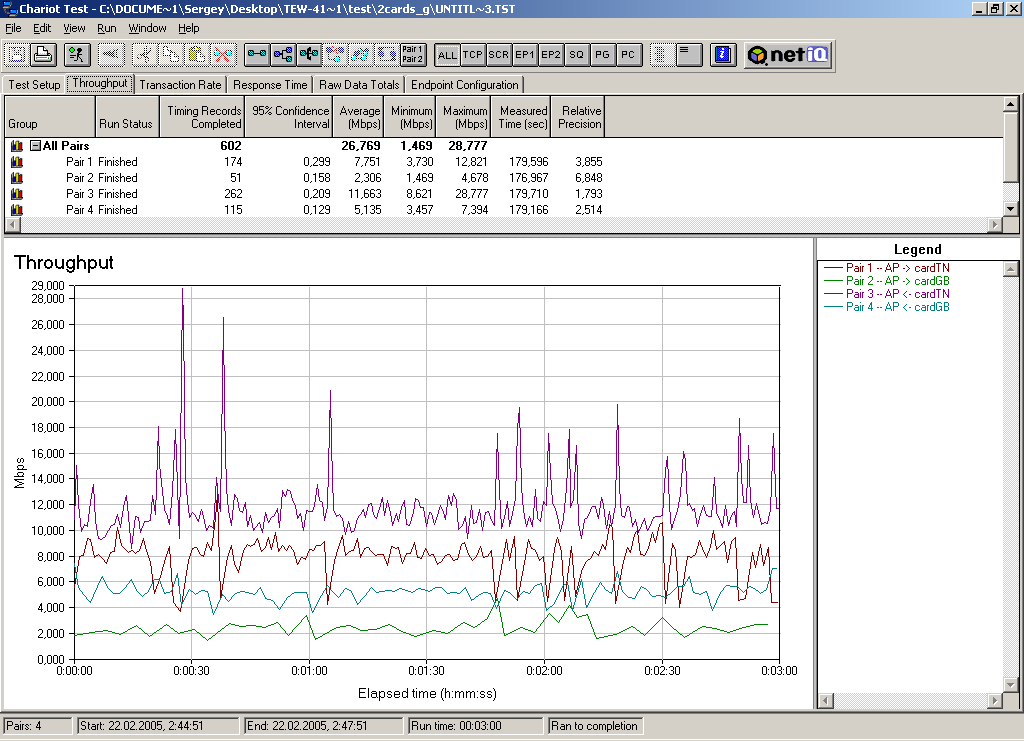Click the Add Pair toolbar icon
The image size is (1024, 741).
[x=257, y=55]
